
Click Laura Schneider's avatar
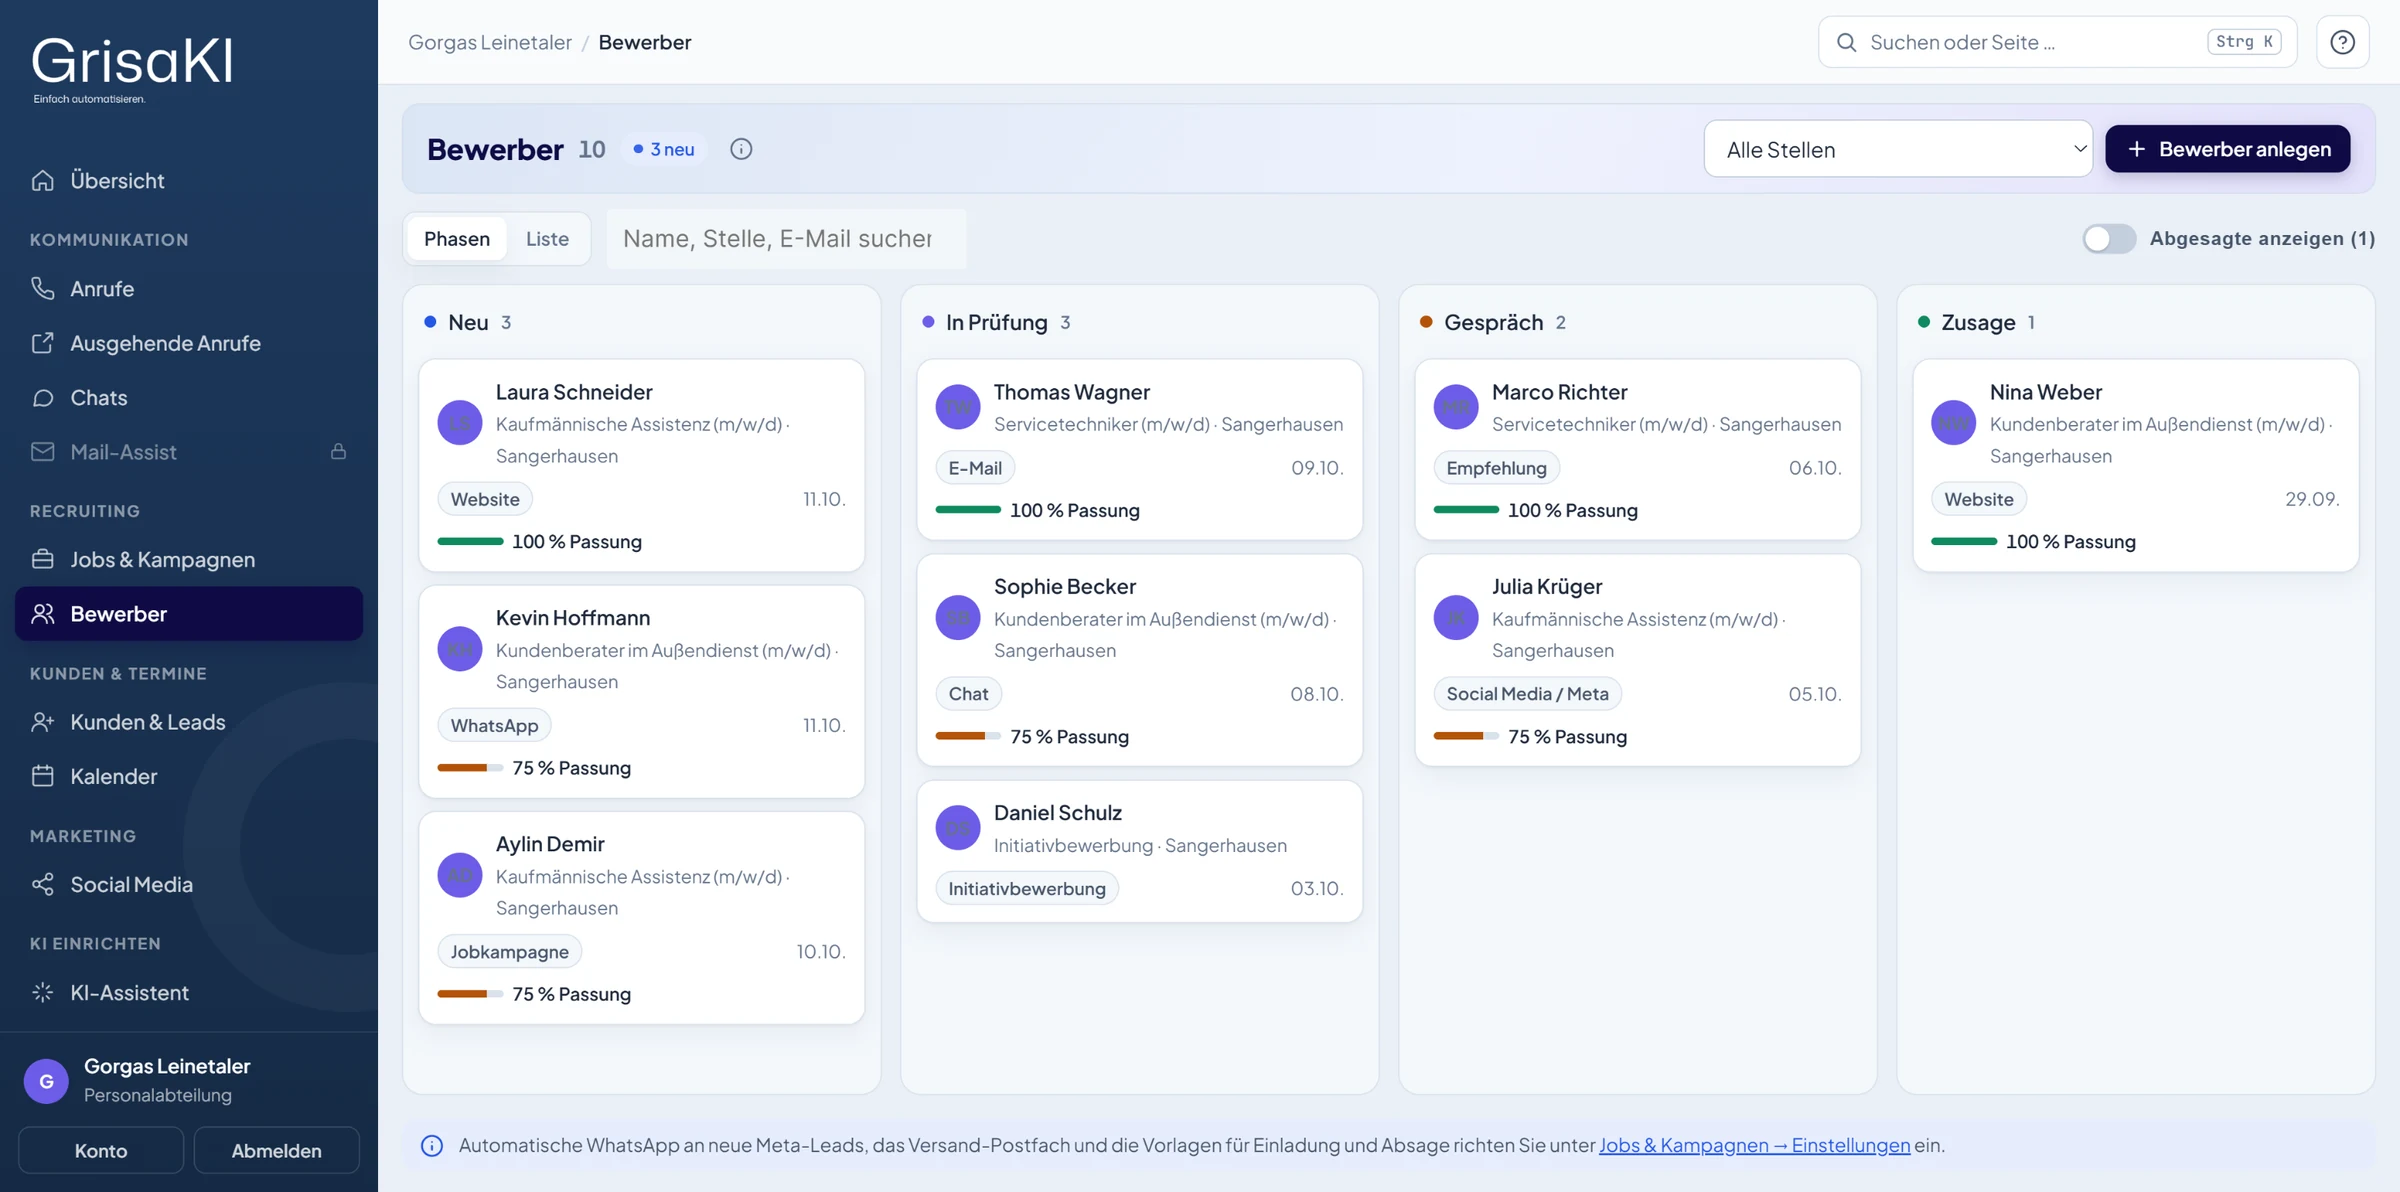pos(460,423)
